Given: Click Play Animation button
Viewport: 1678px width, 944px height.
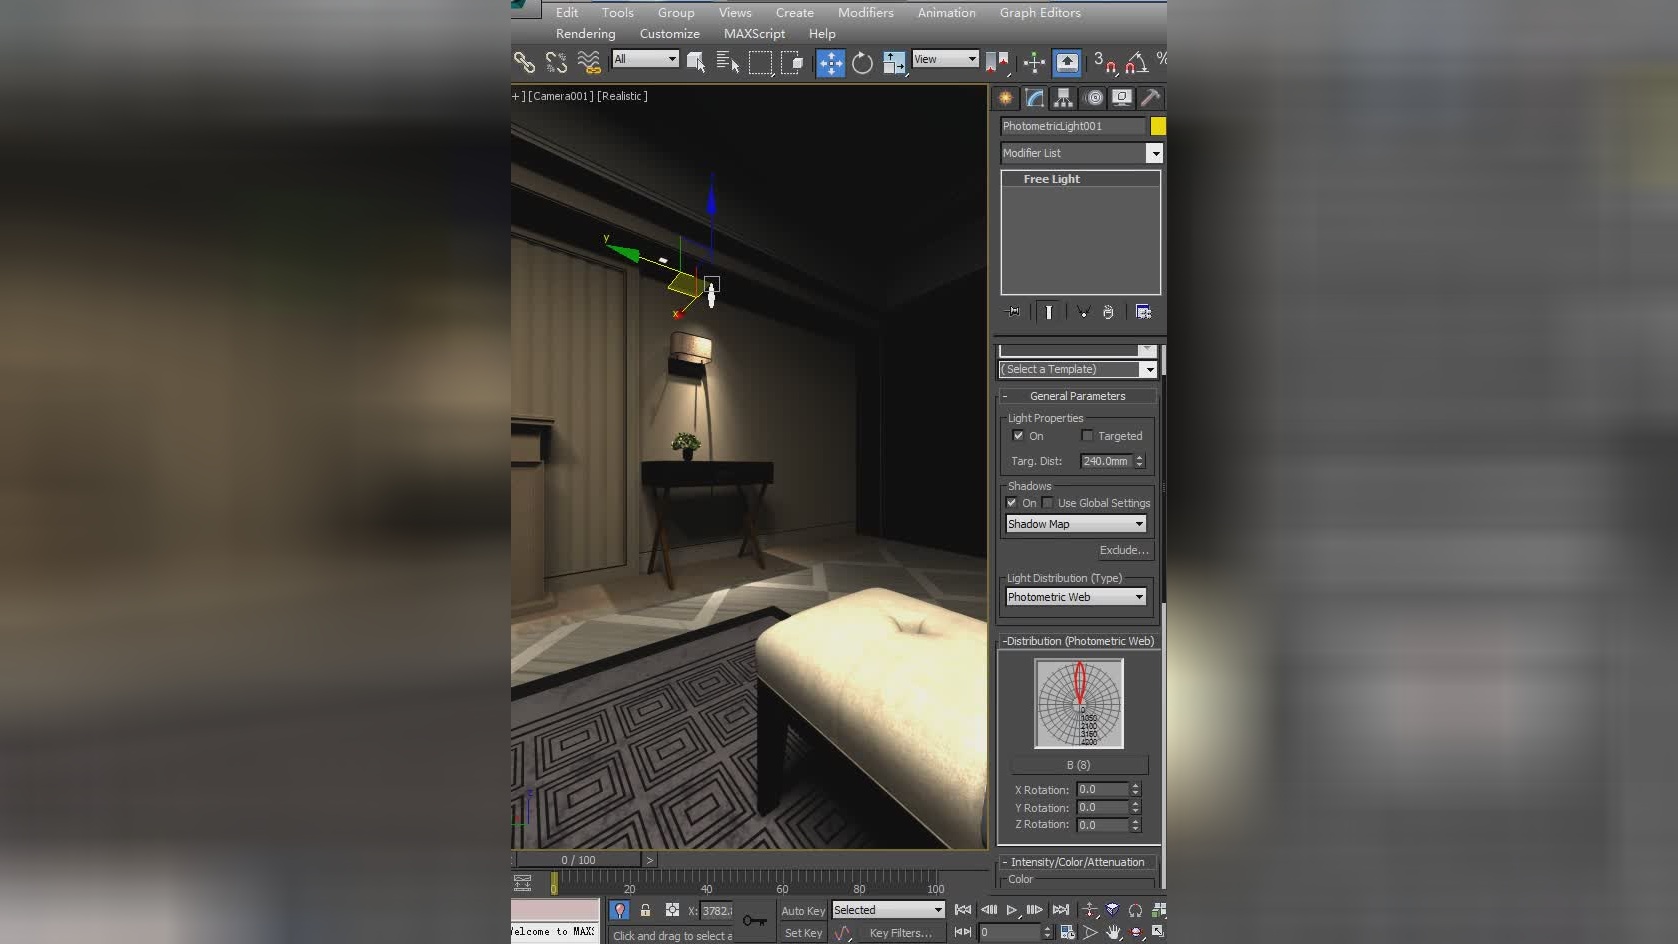Looking at the screenshot, I should [1012, 910].
